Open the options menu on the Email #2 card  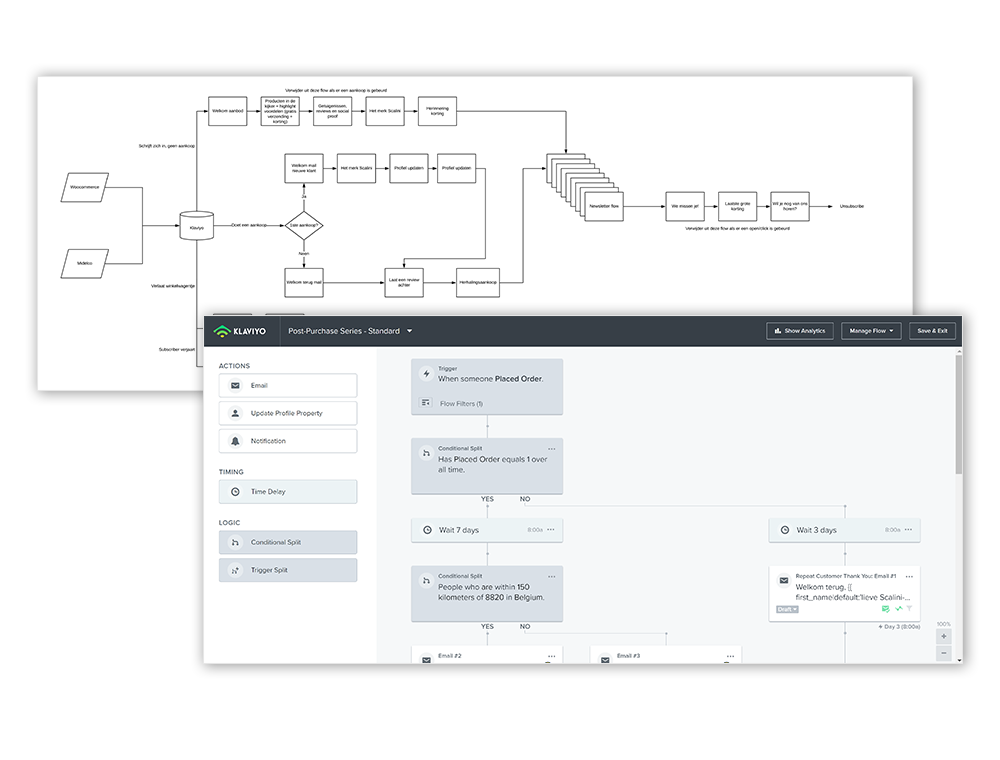point(552,656)
